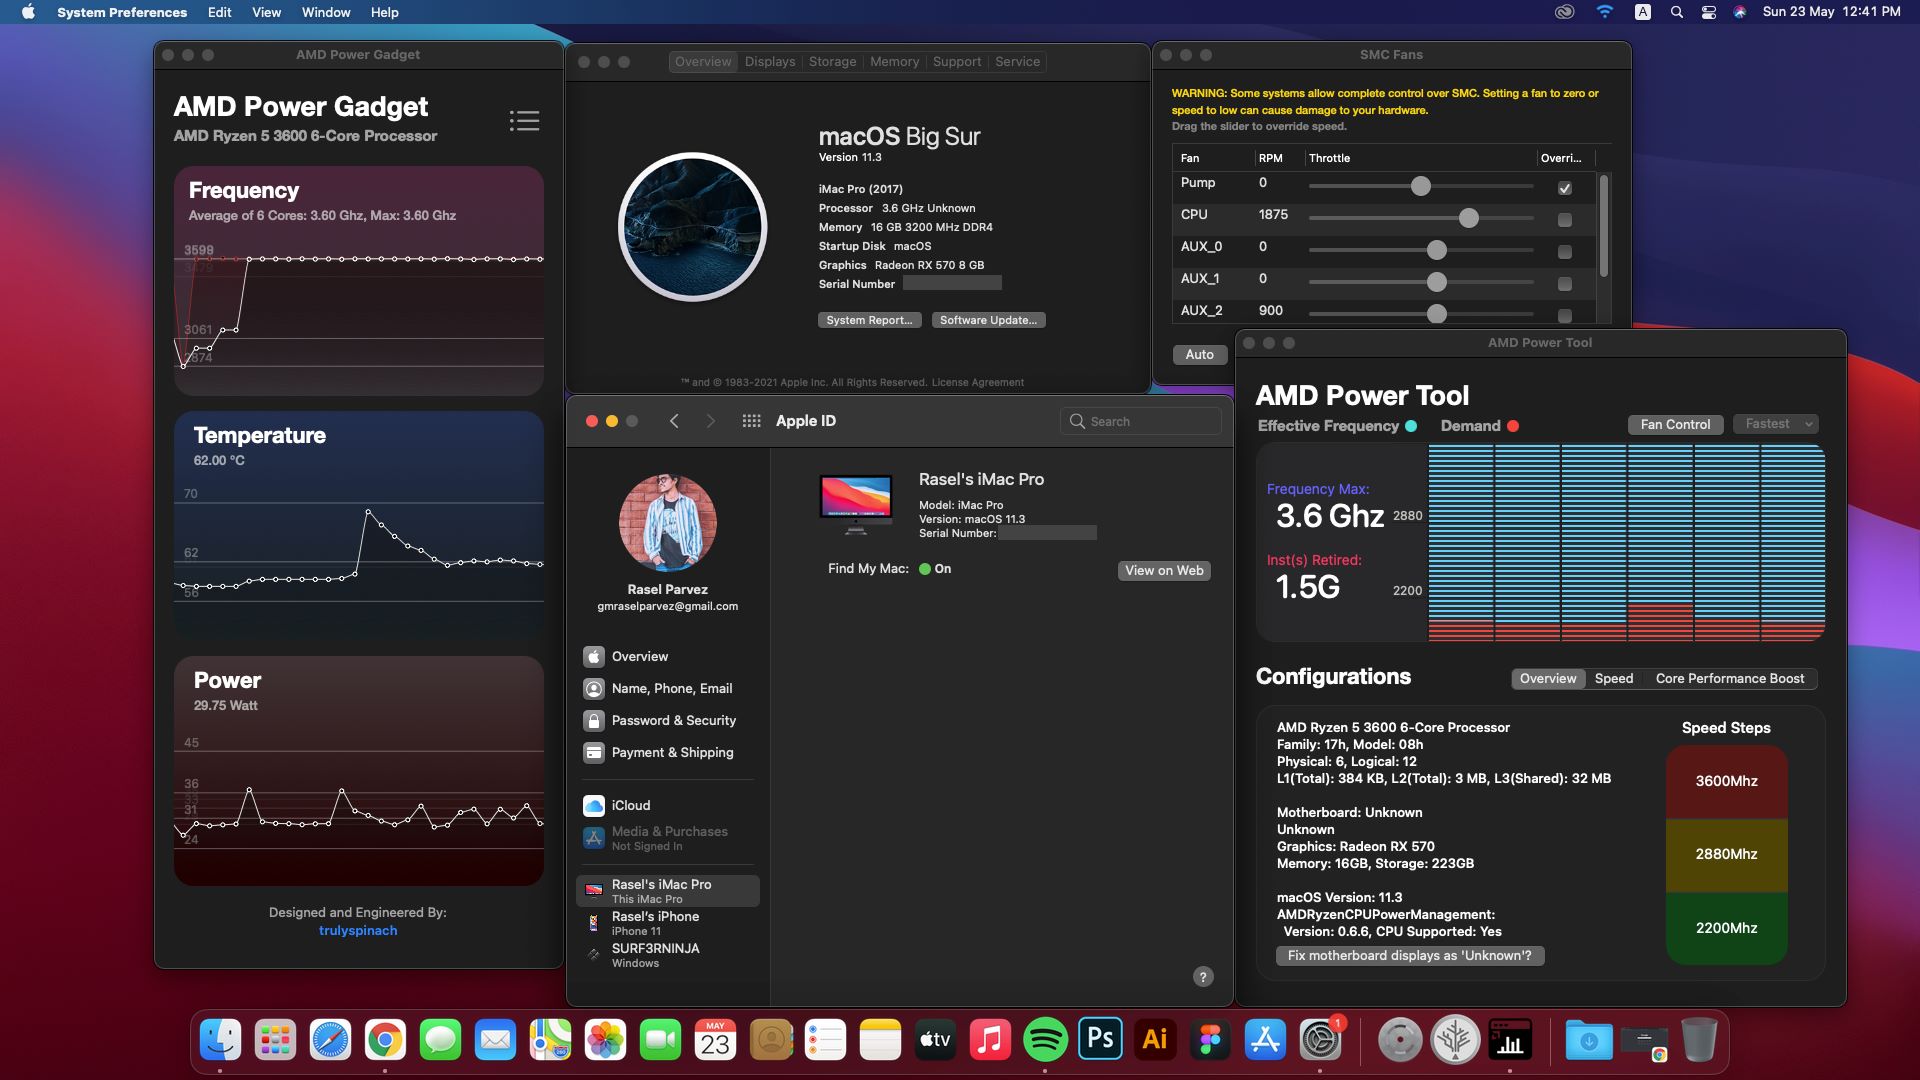Open the trulyspinach designer link

coord(358,930)
